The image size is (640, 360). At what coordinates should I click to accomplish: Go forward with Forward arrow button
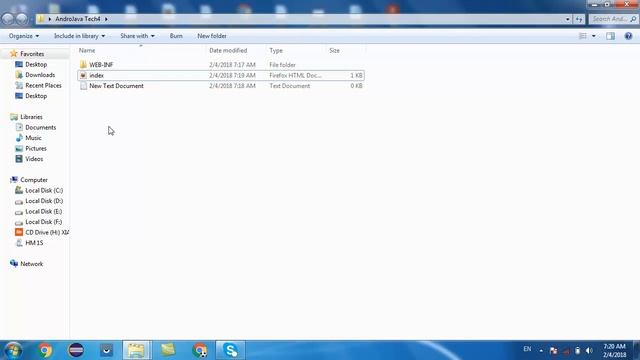pyautogui.click(x=22, y=19)
